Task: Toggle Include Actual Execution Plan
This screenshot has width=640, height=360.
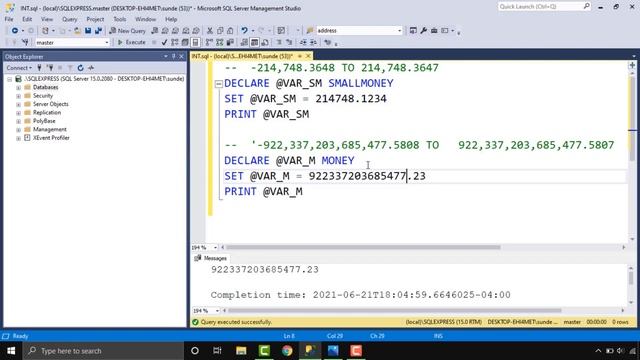Action: point(209,42)
